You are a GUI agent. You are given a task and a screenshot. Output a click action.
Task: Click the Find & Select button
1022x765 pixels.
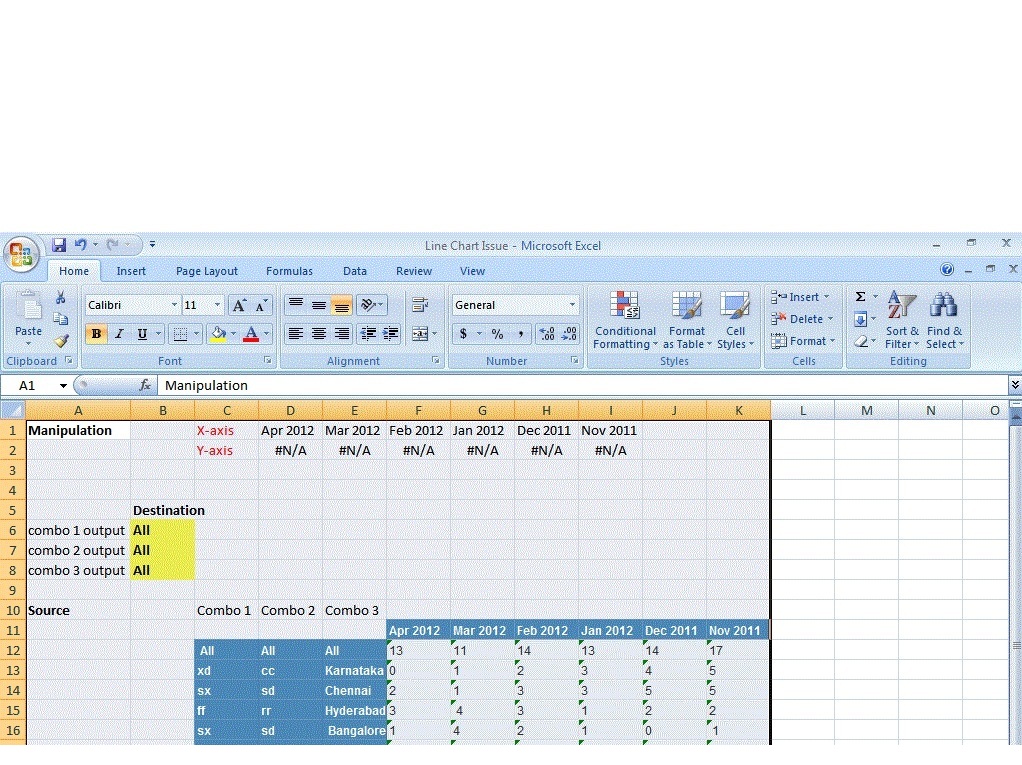pyautogui.click(x=944, y=331)
